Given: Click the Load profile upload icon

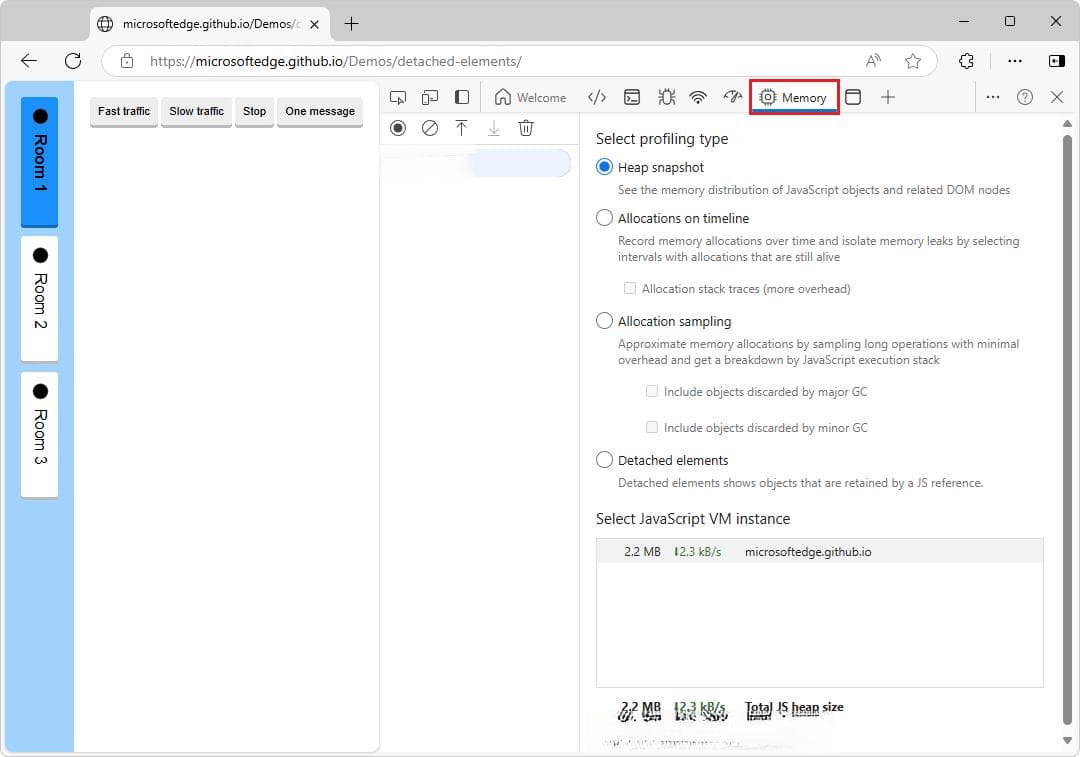Looking at the screenshot, I should point(461,128).
